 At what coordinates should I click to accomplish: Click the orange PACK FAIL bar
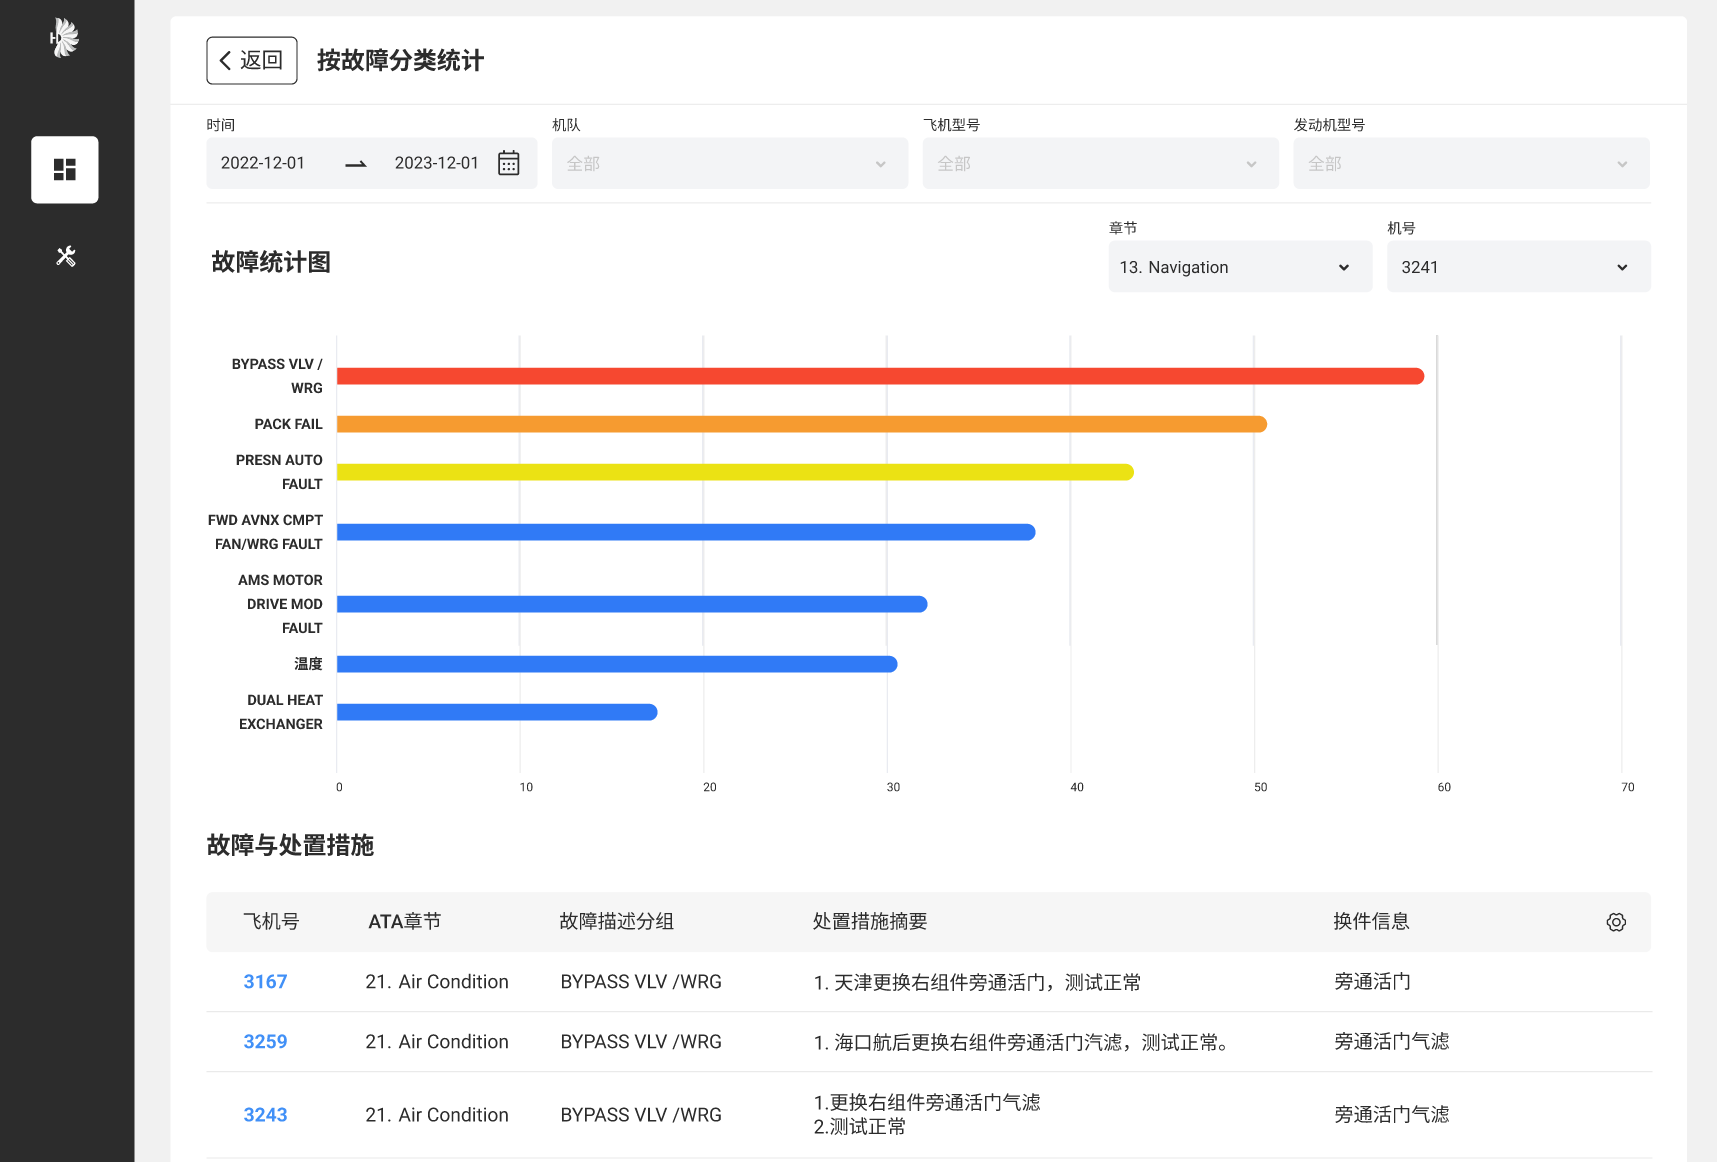click(x=801, y=424)
